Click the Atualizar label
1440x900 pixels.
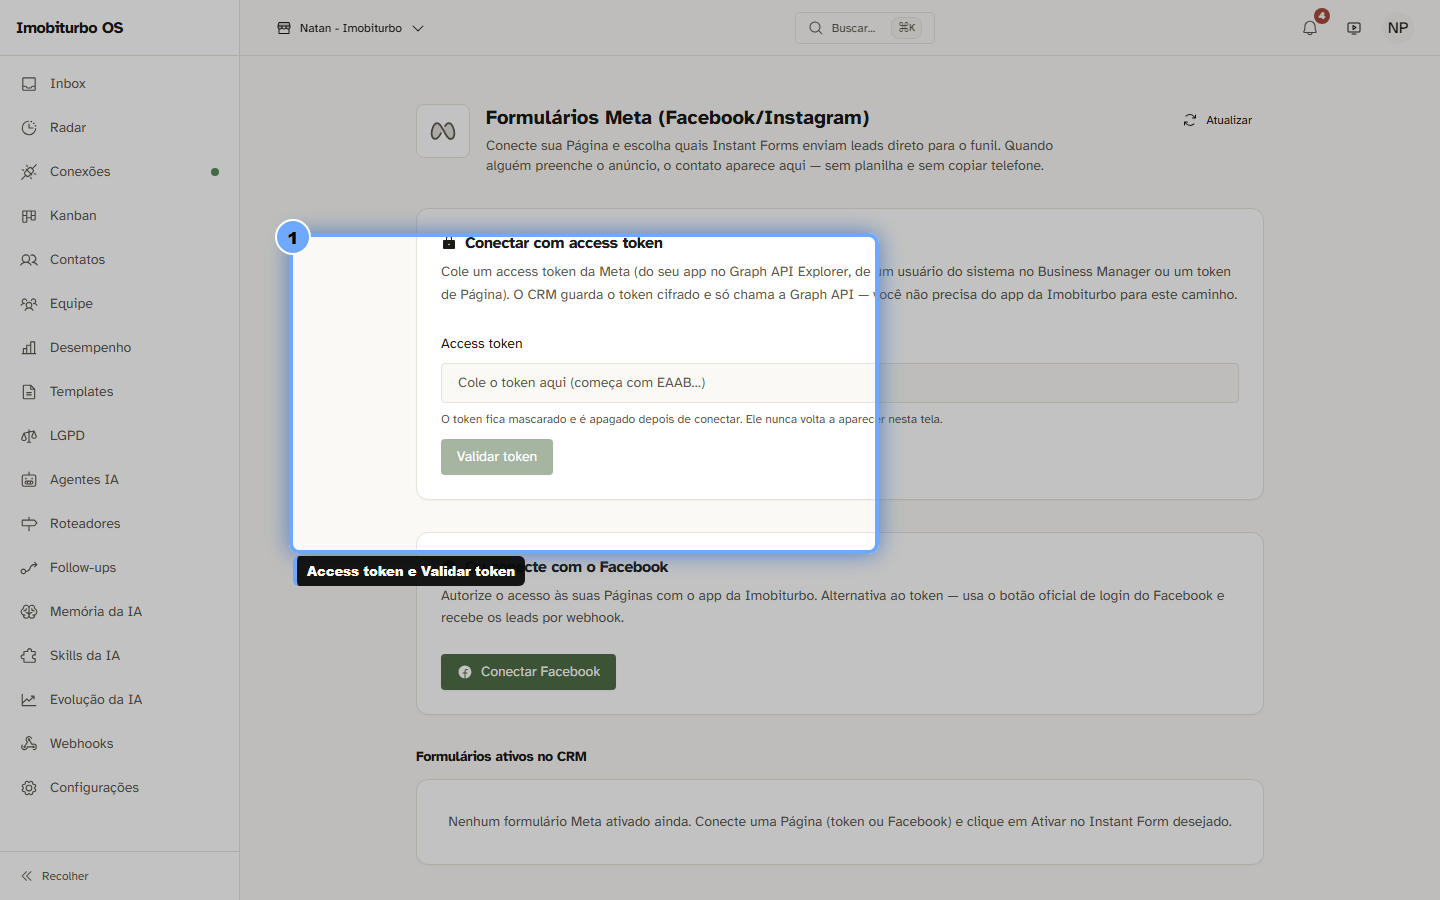tap(1229, 120)
